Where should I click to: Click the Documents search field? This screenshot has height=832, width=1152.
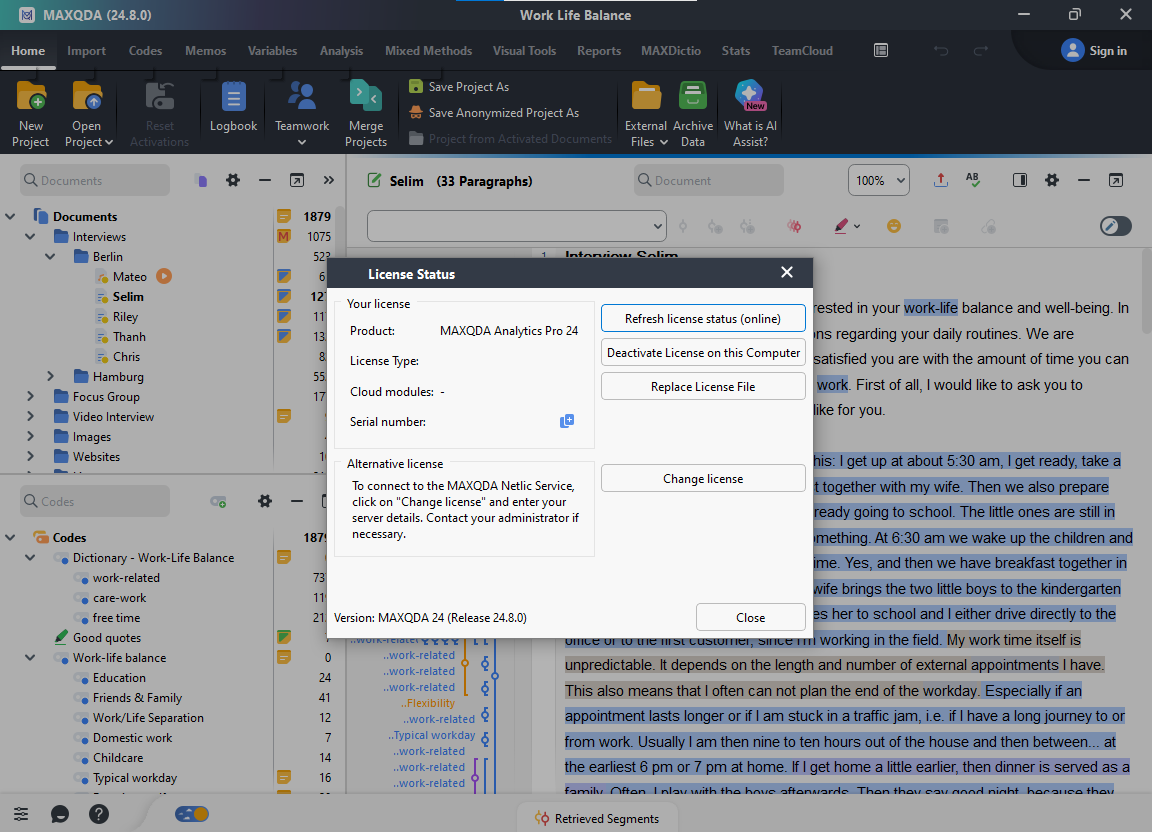94,180
